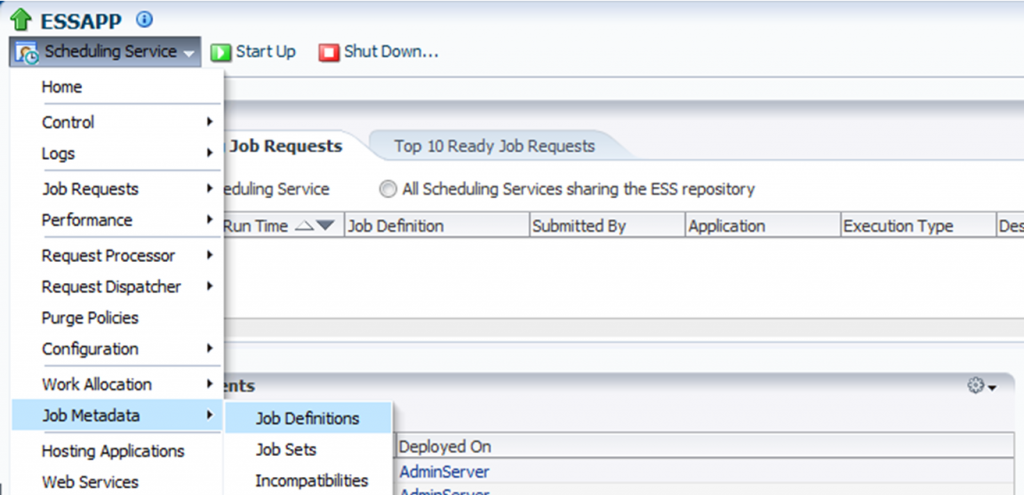
Task: Click the green Start Up icon
Action: 221,53
